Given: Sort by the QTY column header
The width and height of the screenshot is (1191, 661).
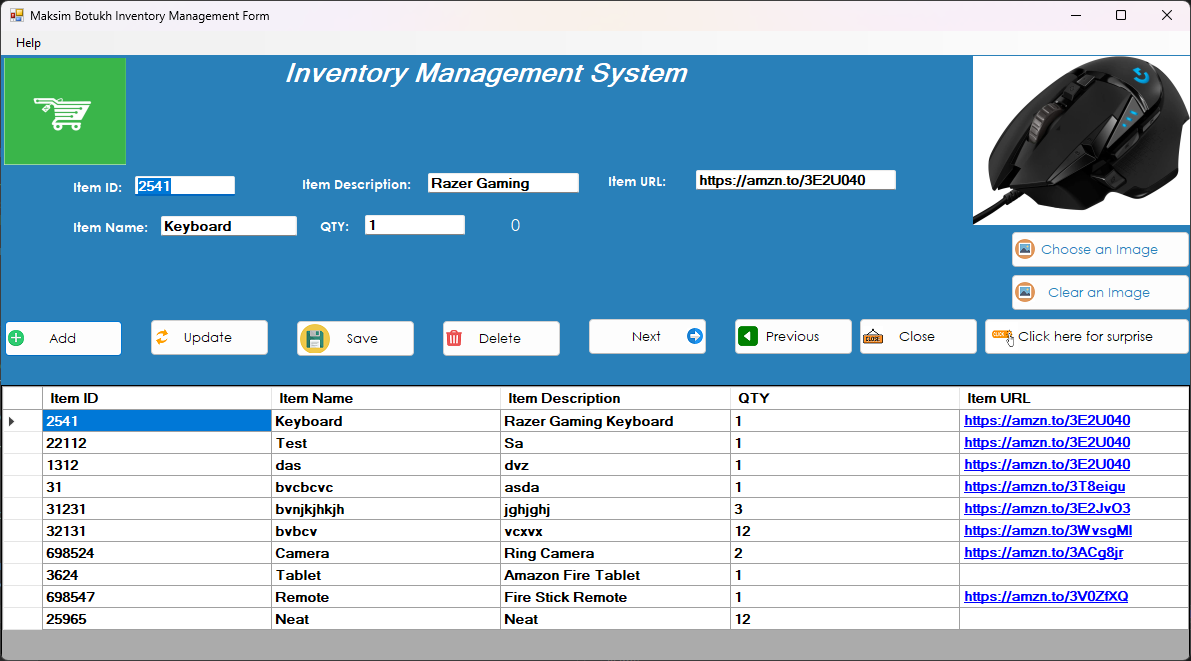Looking at the screenshot, I should point(845,398).
